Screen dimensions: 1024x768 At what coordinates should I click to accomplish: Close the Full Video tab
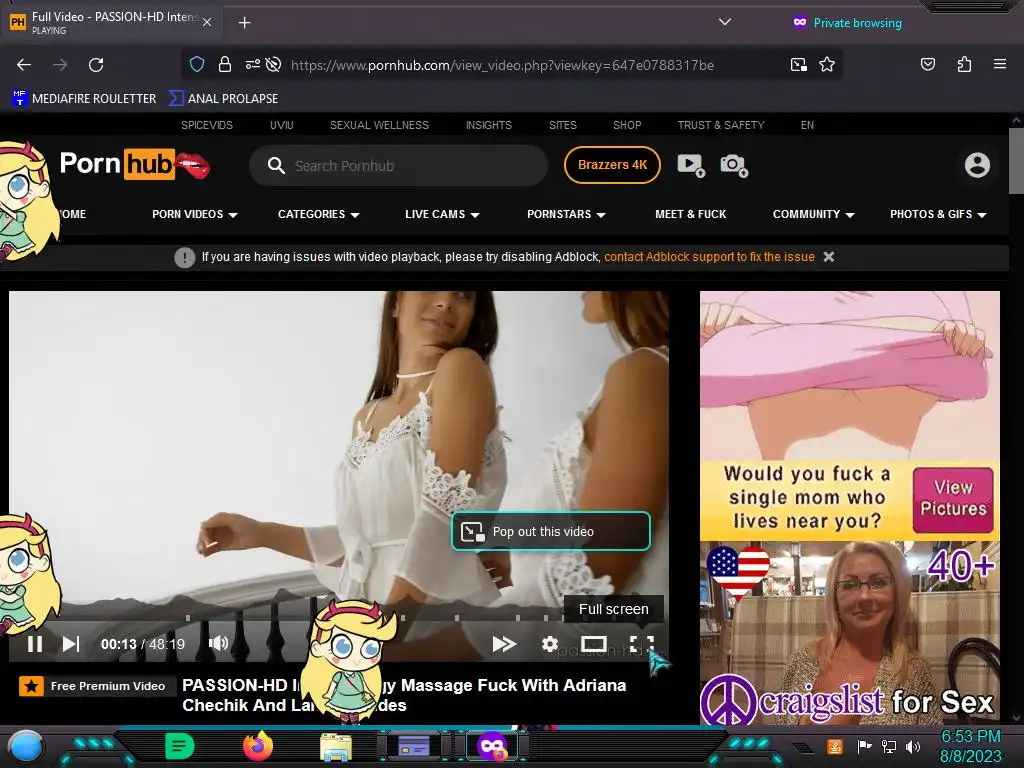click(206, 22)
